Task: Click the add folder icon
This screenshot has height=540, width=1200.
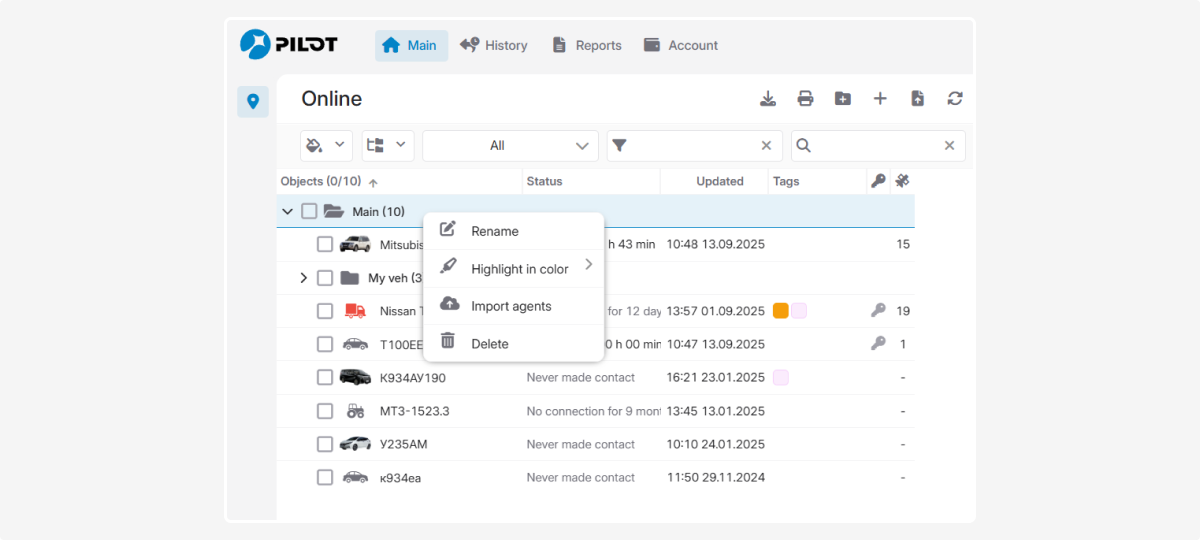Action: [x=843, y=98]
